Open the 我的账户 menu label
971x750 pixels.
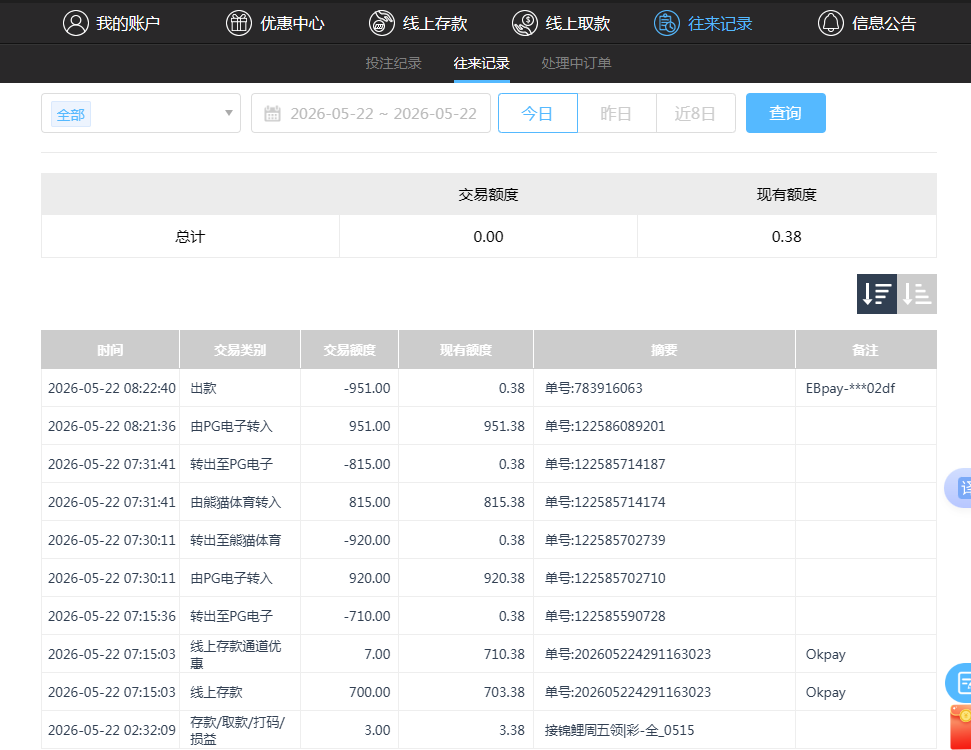coord(128,24)
